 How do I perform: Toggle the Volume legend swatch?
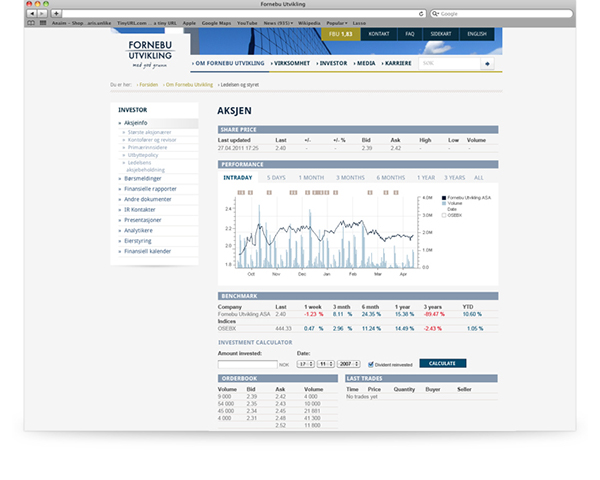[444, 204]
